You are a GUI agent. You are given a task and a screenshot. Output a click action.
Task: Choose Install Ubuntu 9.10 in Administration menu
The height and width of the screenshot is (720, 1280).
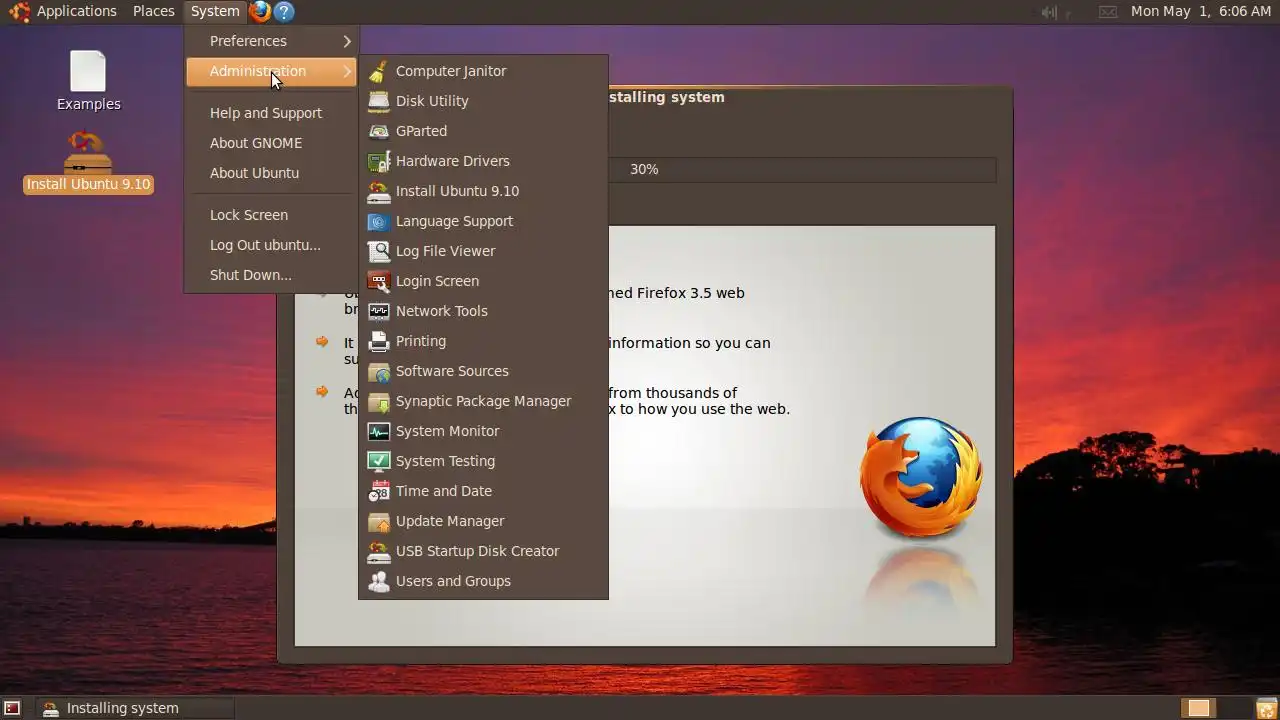(x=483, y=191)
